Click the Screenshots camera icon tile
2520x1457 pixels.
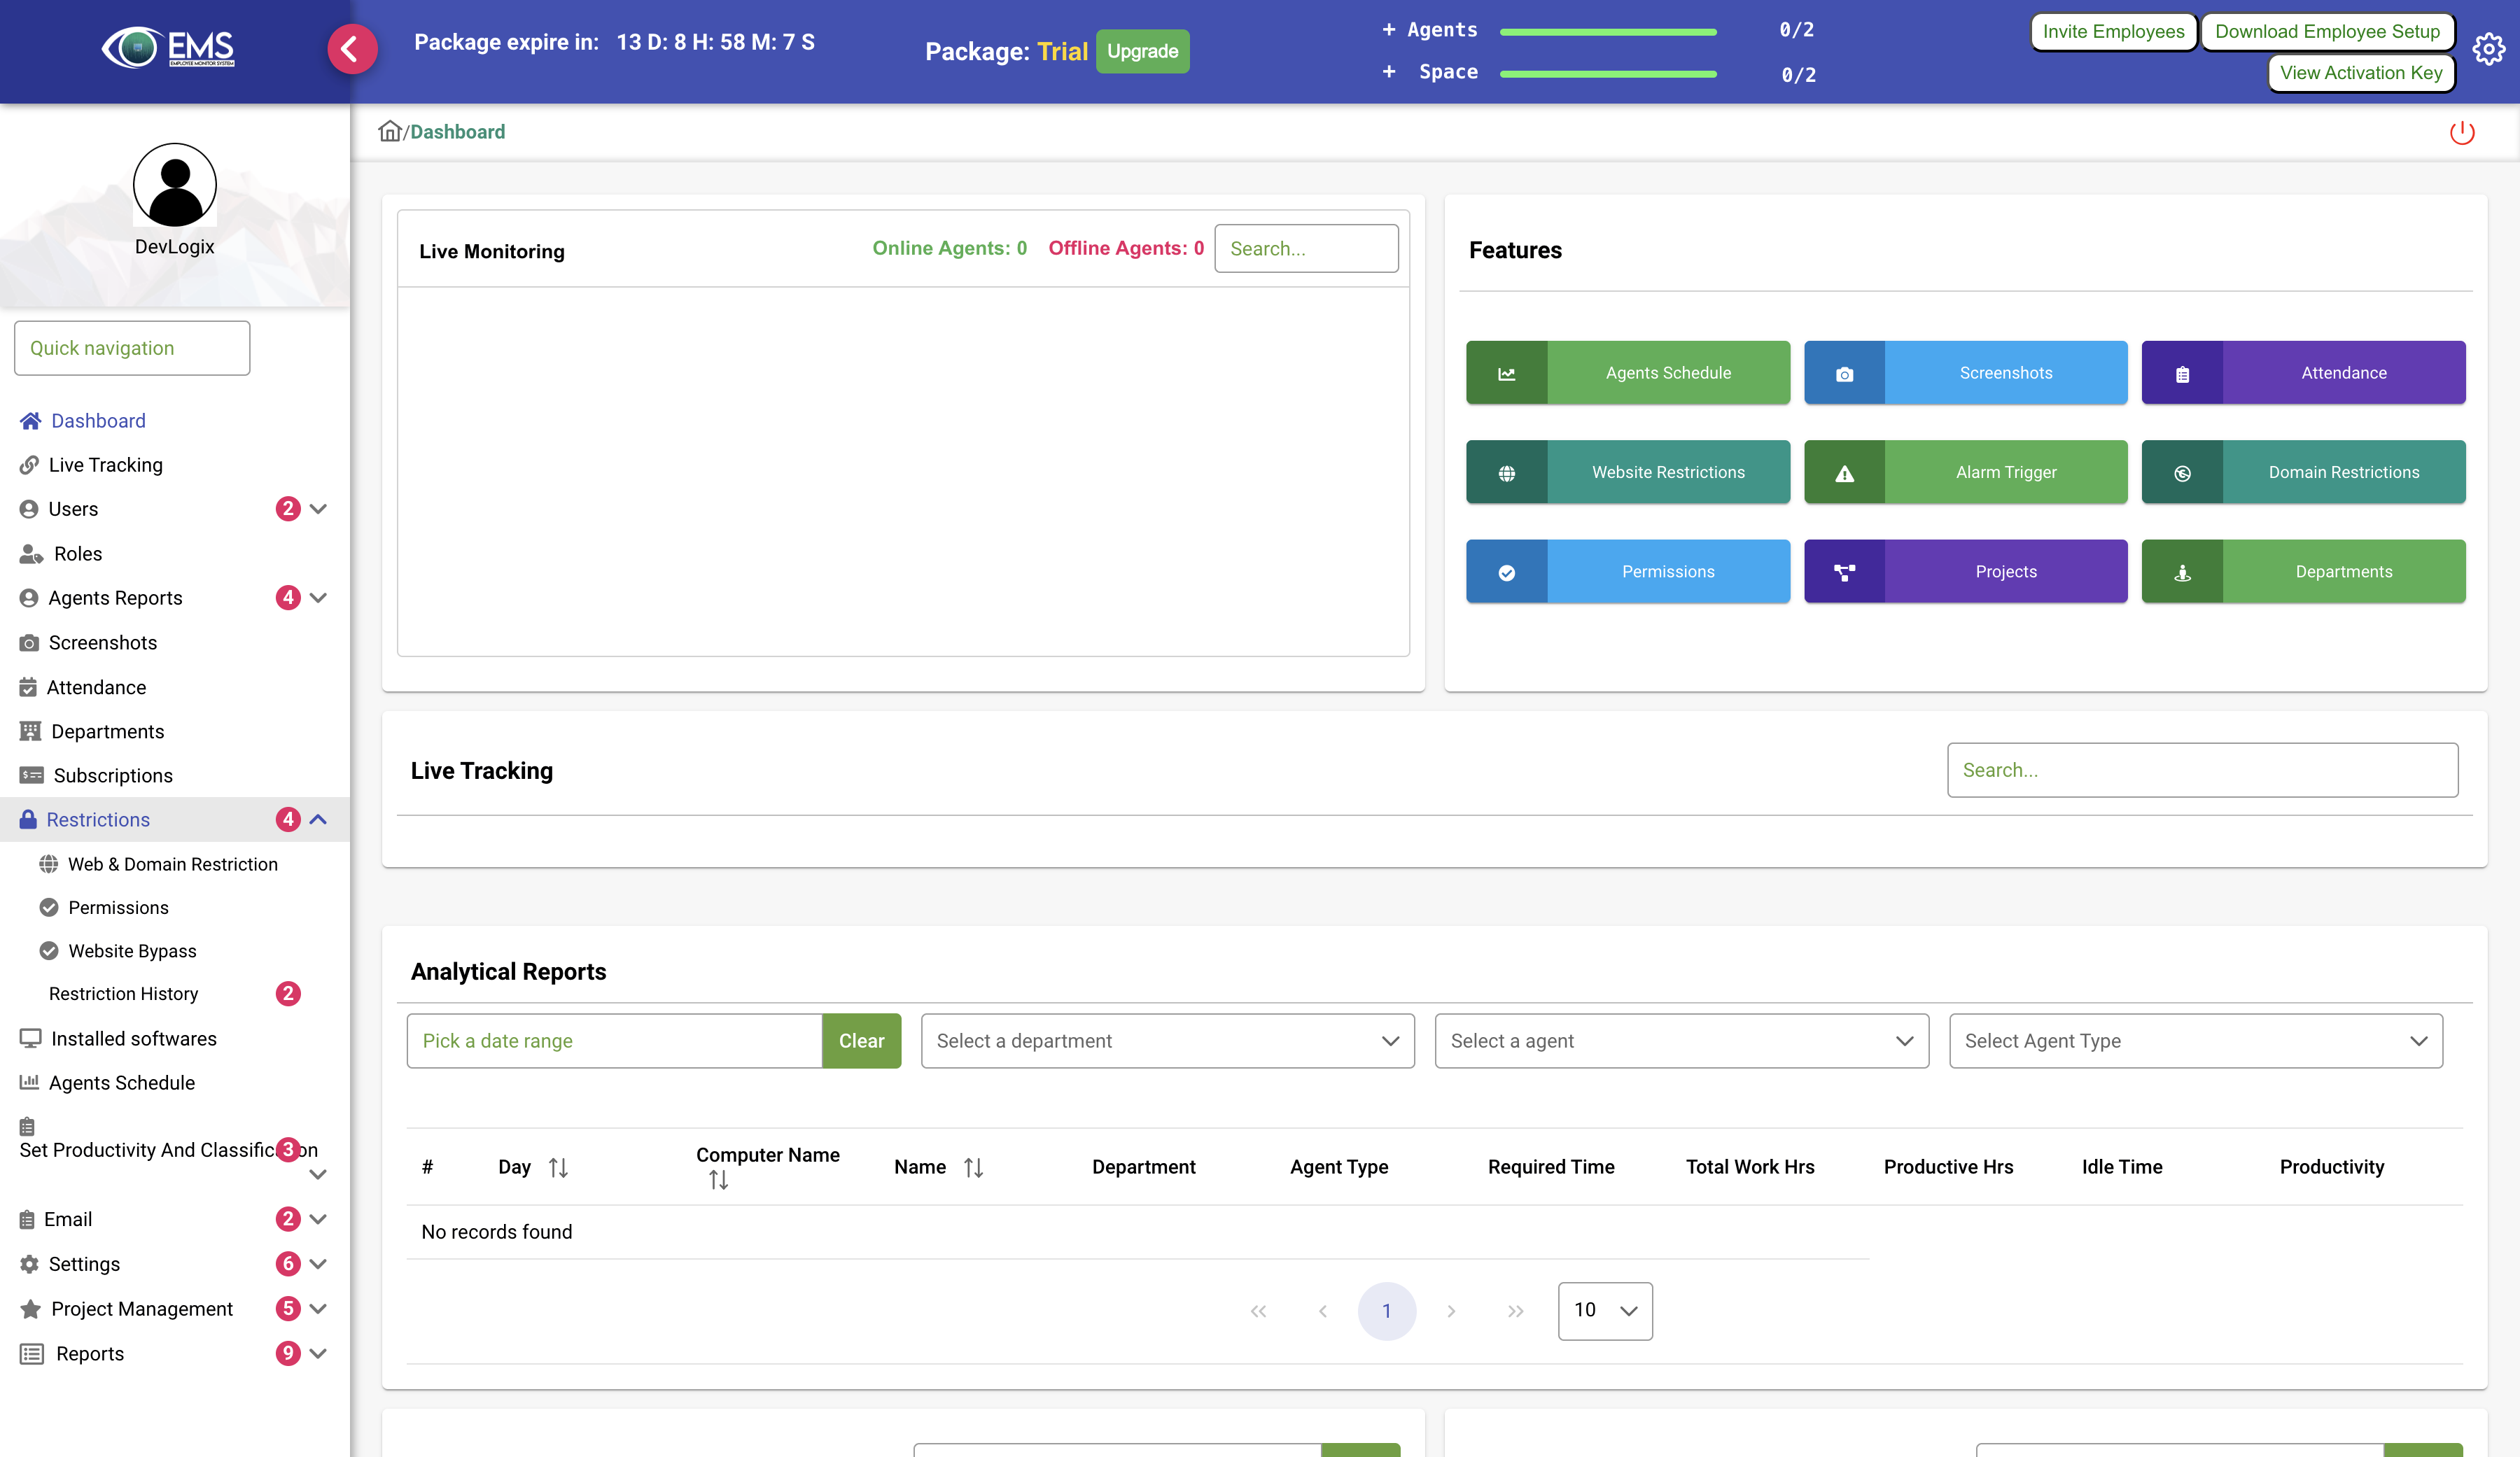tap(1844, 373)
